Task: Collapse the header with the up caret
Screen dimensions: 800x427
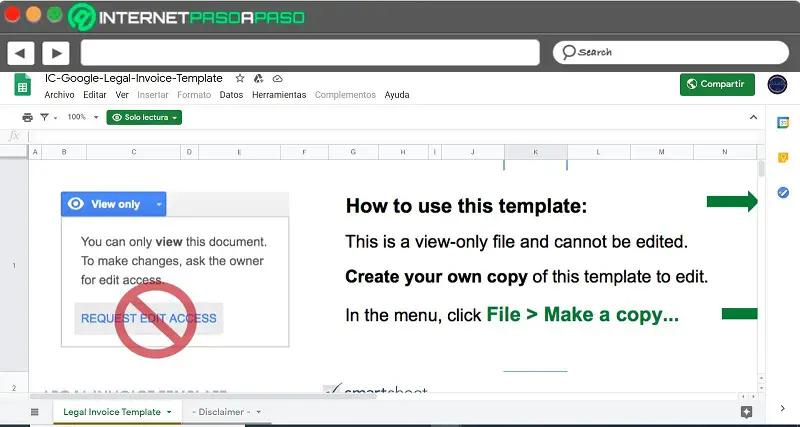Action: [753, 117]
